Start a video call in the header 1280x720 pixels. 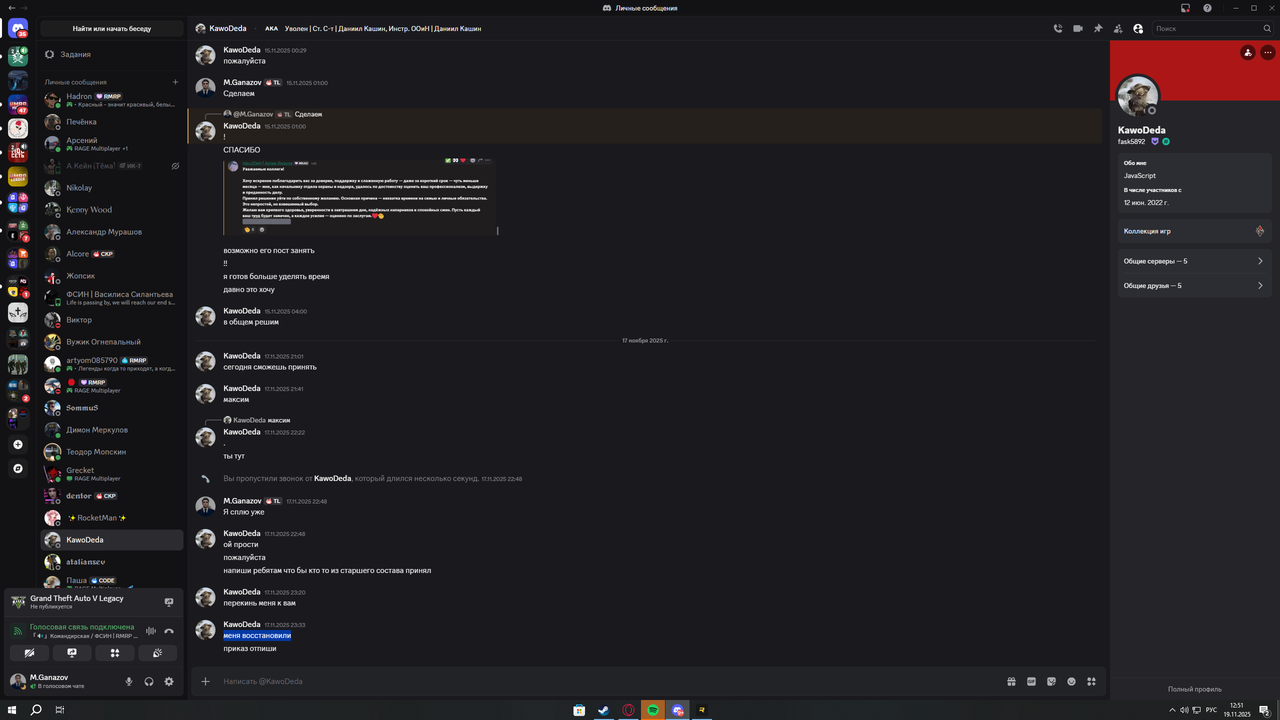pos(1078,29)
